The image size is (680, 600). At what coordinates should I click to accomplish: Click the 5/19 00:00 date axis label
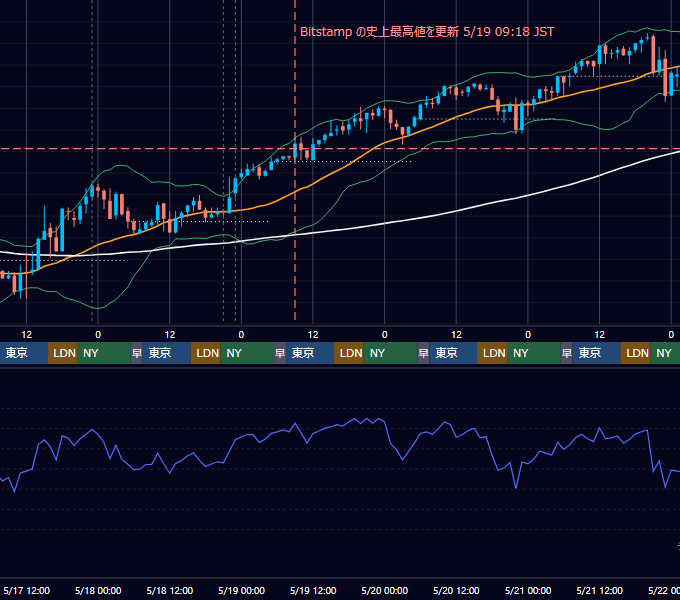point(241,590)
